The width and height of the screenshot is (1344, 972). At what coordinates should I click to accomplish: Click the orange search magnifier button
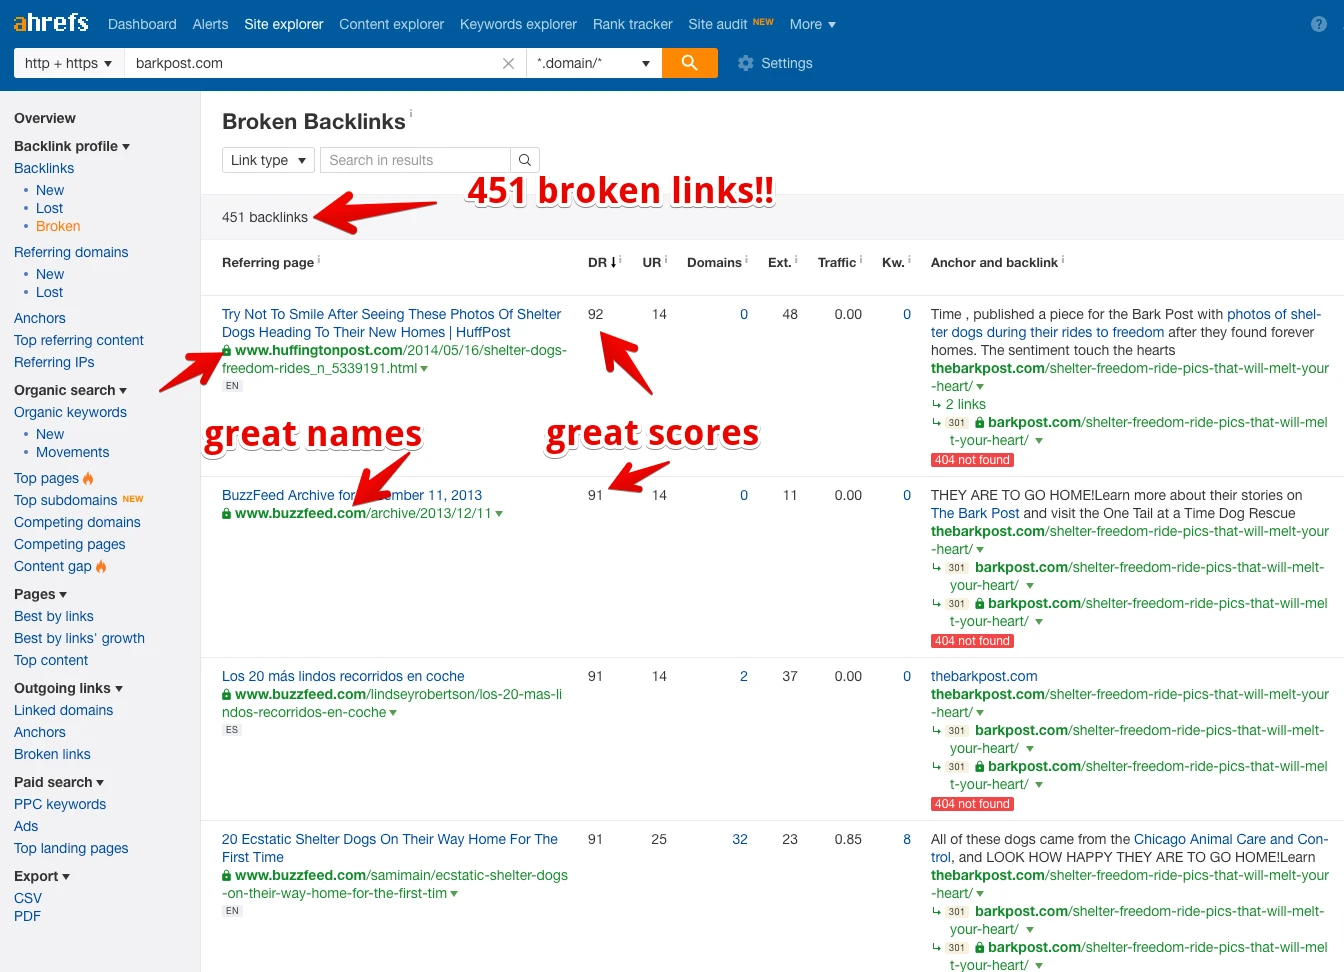pyautogui.click(x=689, y=62)
